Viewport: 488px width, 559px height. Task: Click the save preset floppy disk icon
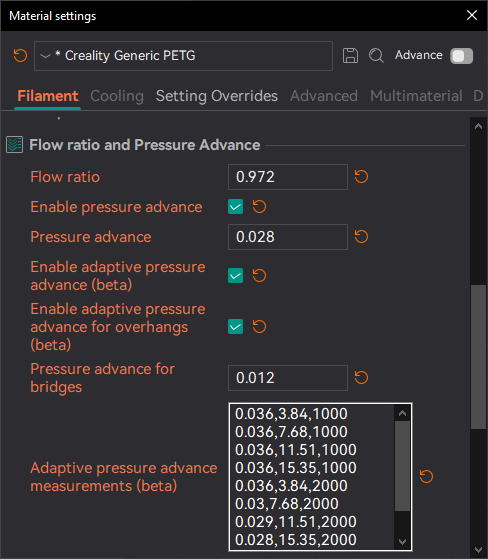[350, 56]
